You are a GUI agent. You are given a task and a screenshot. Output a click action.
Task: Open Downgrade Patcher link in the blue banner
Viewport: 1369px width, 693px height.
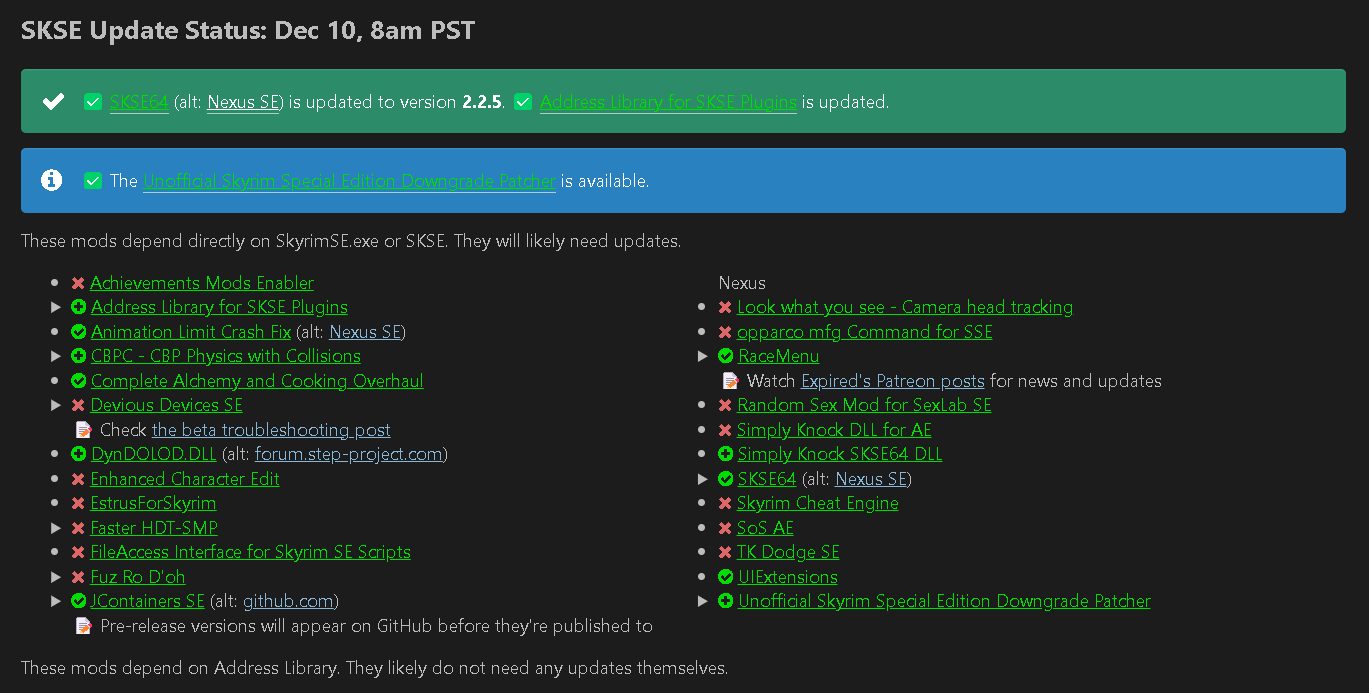coord(349,181)
